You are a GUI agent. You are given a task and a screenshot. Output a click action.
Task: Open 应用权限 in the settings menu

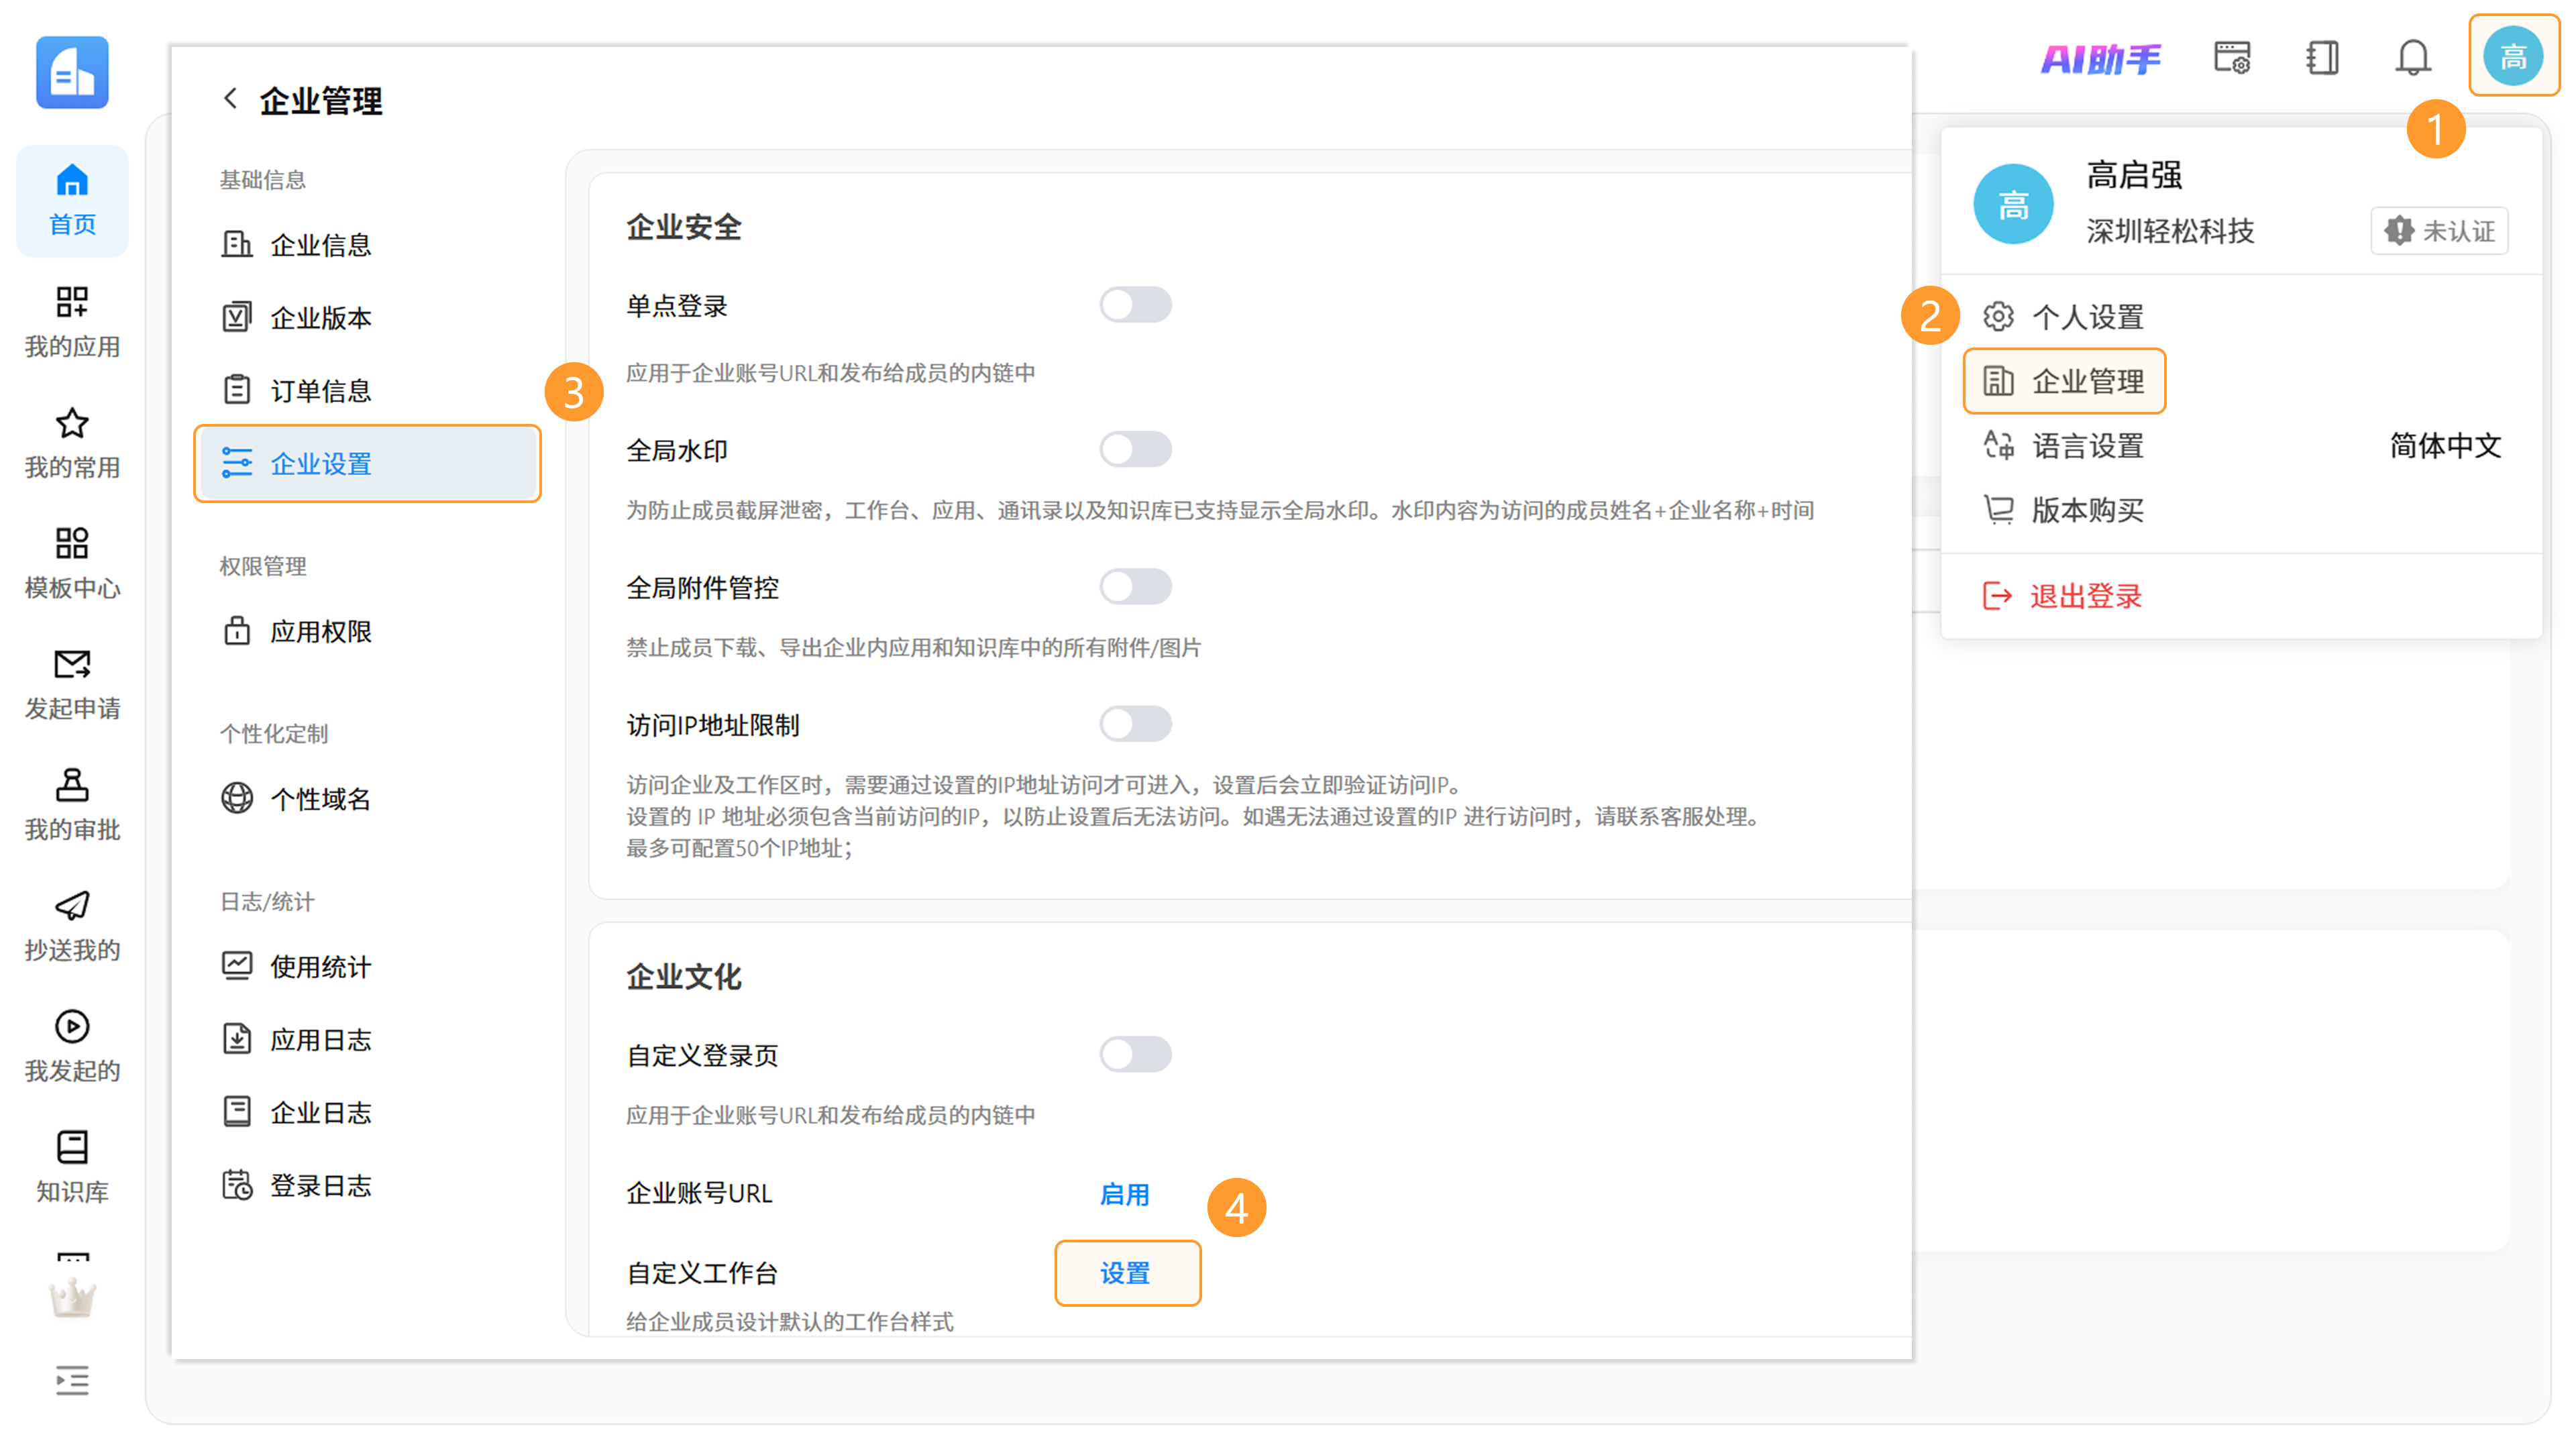(x=368, y=632)
